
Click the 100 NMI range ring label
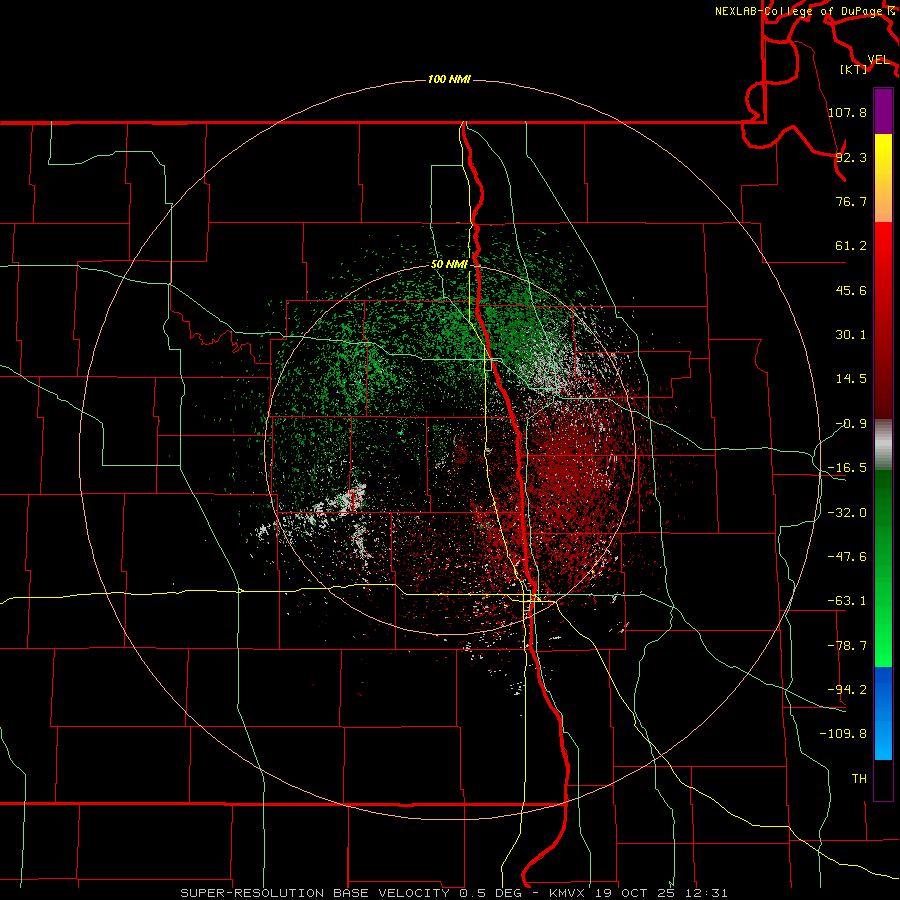(x=449, y=79)
